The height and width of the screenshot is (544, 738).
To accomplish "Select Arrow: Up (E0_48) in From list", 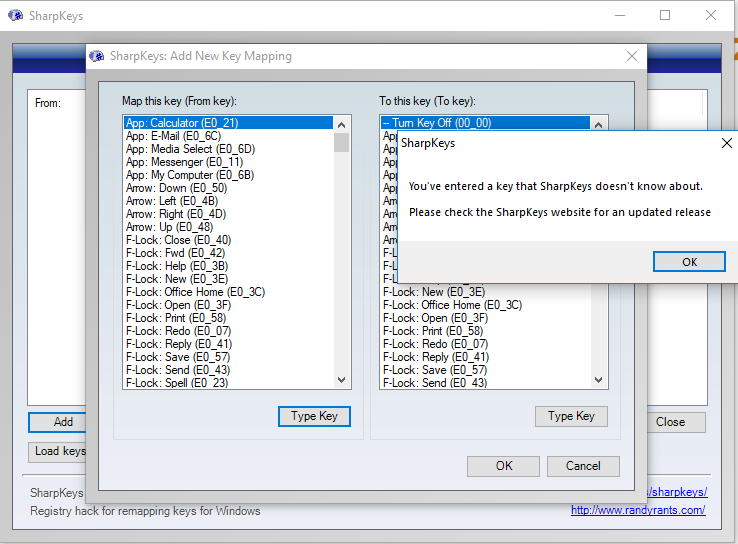I will [228, 227].
